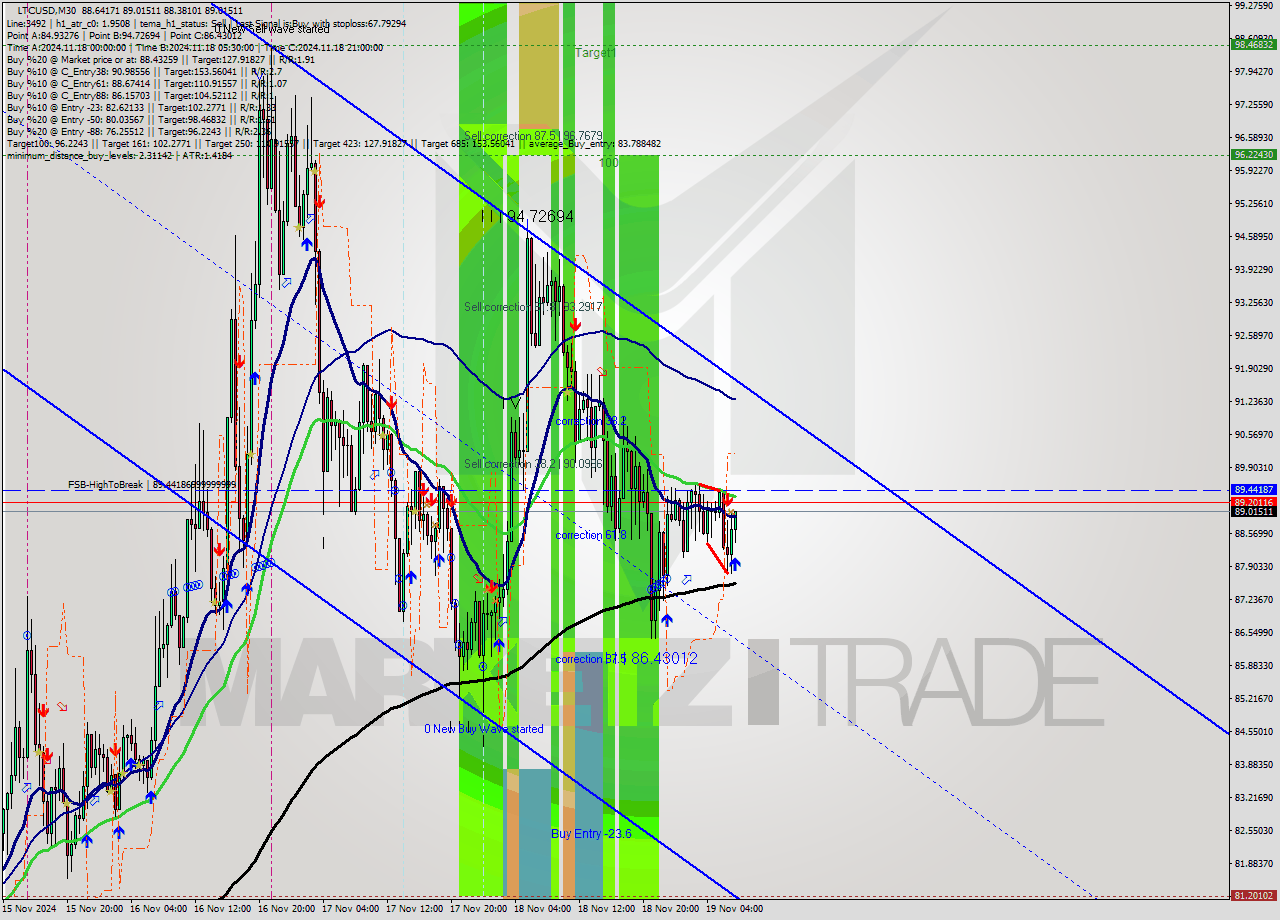
Task: Click the '18 Nov 20:00' time label
Action: click(671, 909)
